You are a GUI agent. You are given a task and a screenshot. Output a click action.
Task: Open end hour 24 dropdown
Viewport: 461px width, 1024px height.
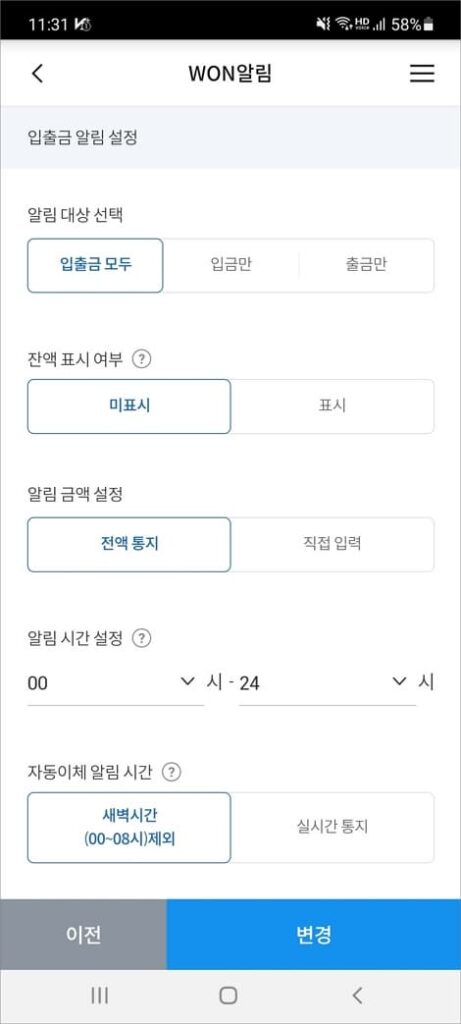(327, 683)
